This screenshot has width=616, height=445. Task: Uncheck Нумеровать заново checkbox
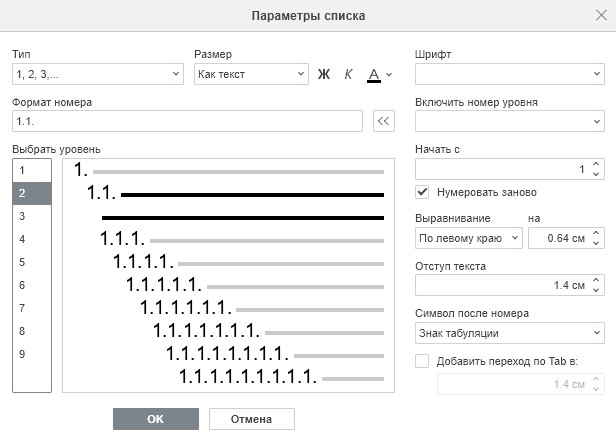click(x=422, y=192)
